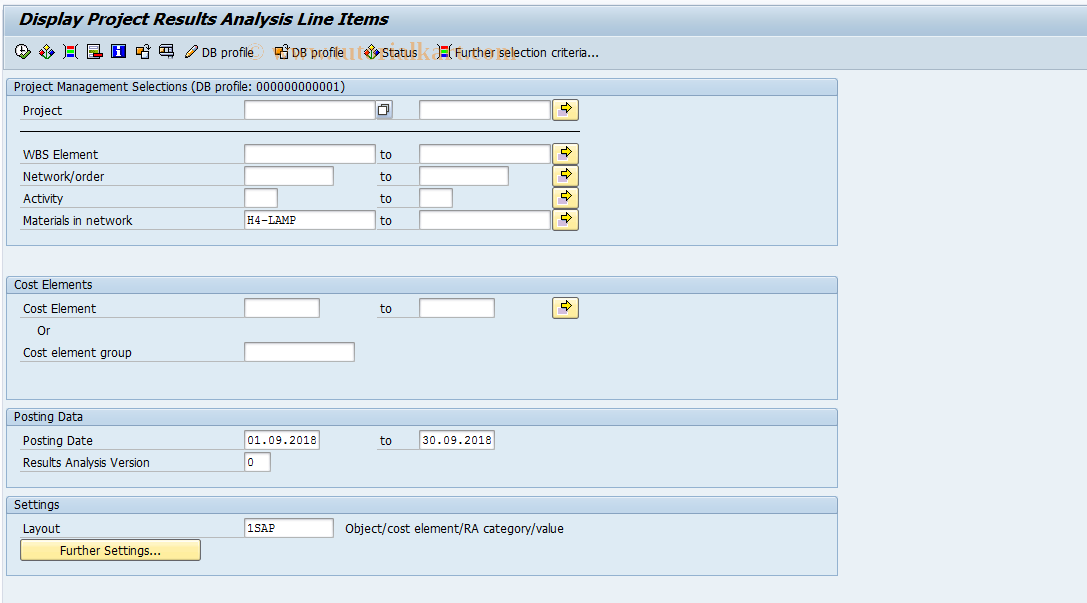Click the Cost Element multiple selection arrow

pos(566,308)
